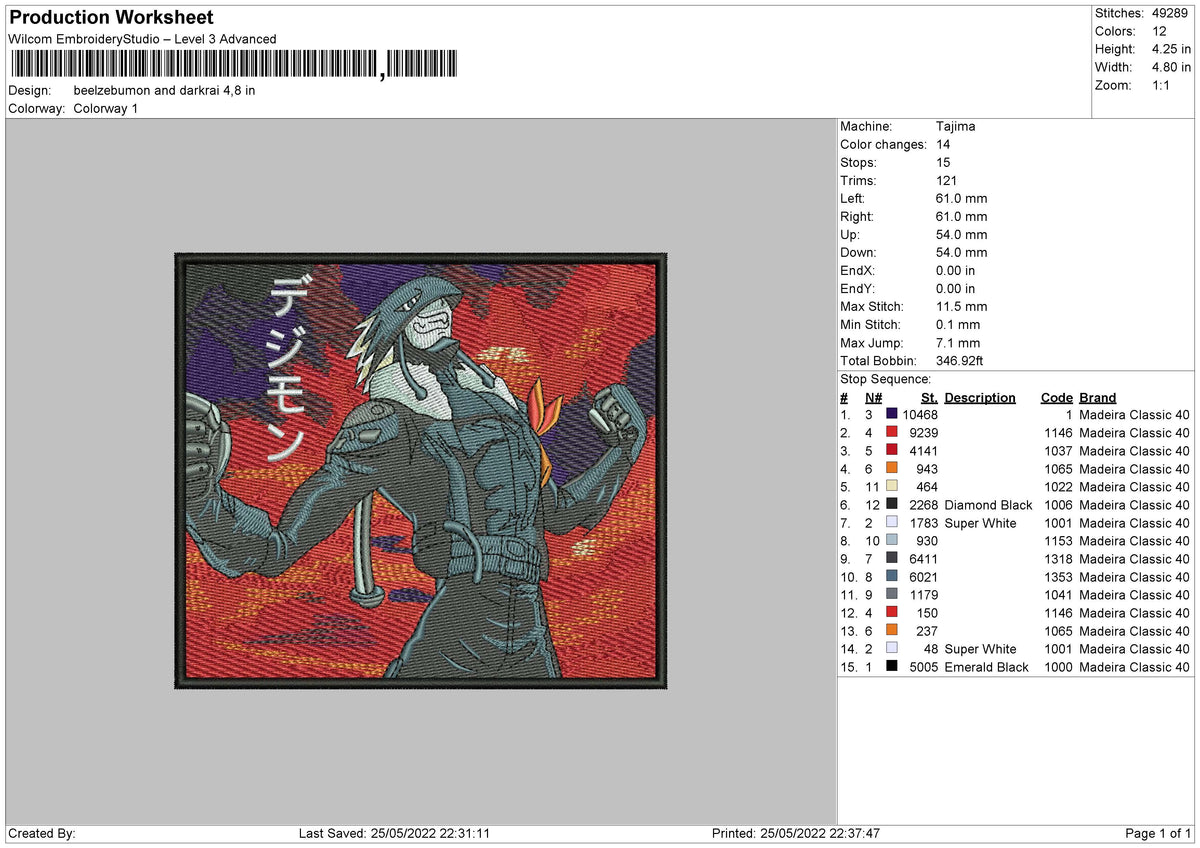
Task: Select stitch count 5005 in stop 15
Action: [923, 666]
